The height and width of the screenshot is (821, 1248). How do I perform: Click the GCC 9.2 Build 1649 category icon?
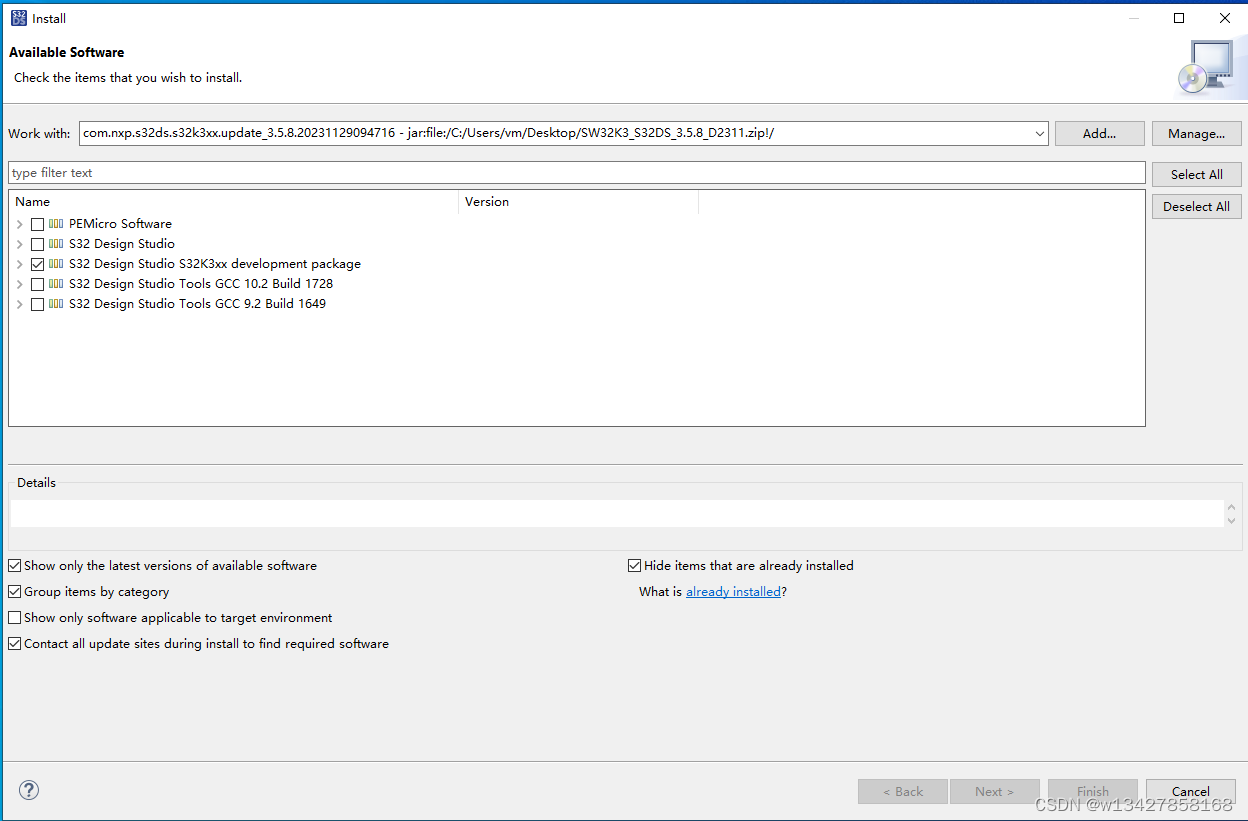click(56, 304)
